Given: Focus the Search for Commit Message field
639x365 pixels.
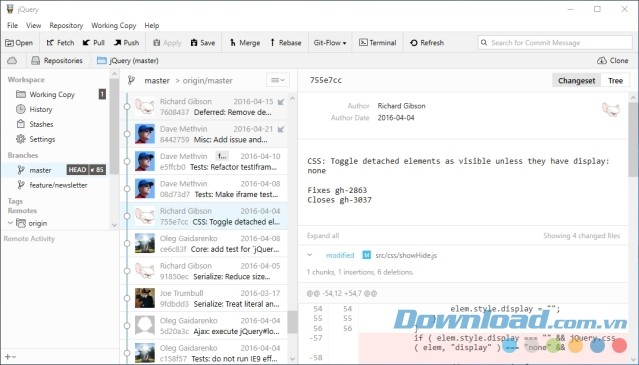Looking at the screenshot, I should click(x=555, y=43).
